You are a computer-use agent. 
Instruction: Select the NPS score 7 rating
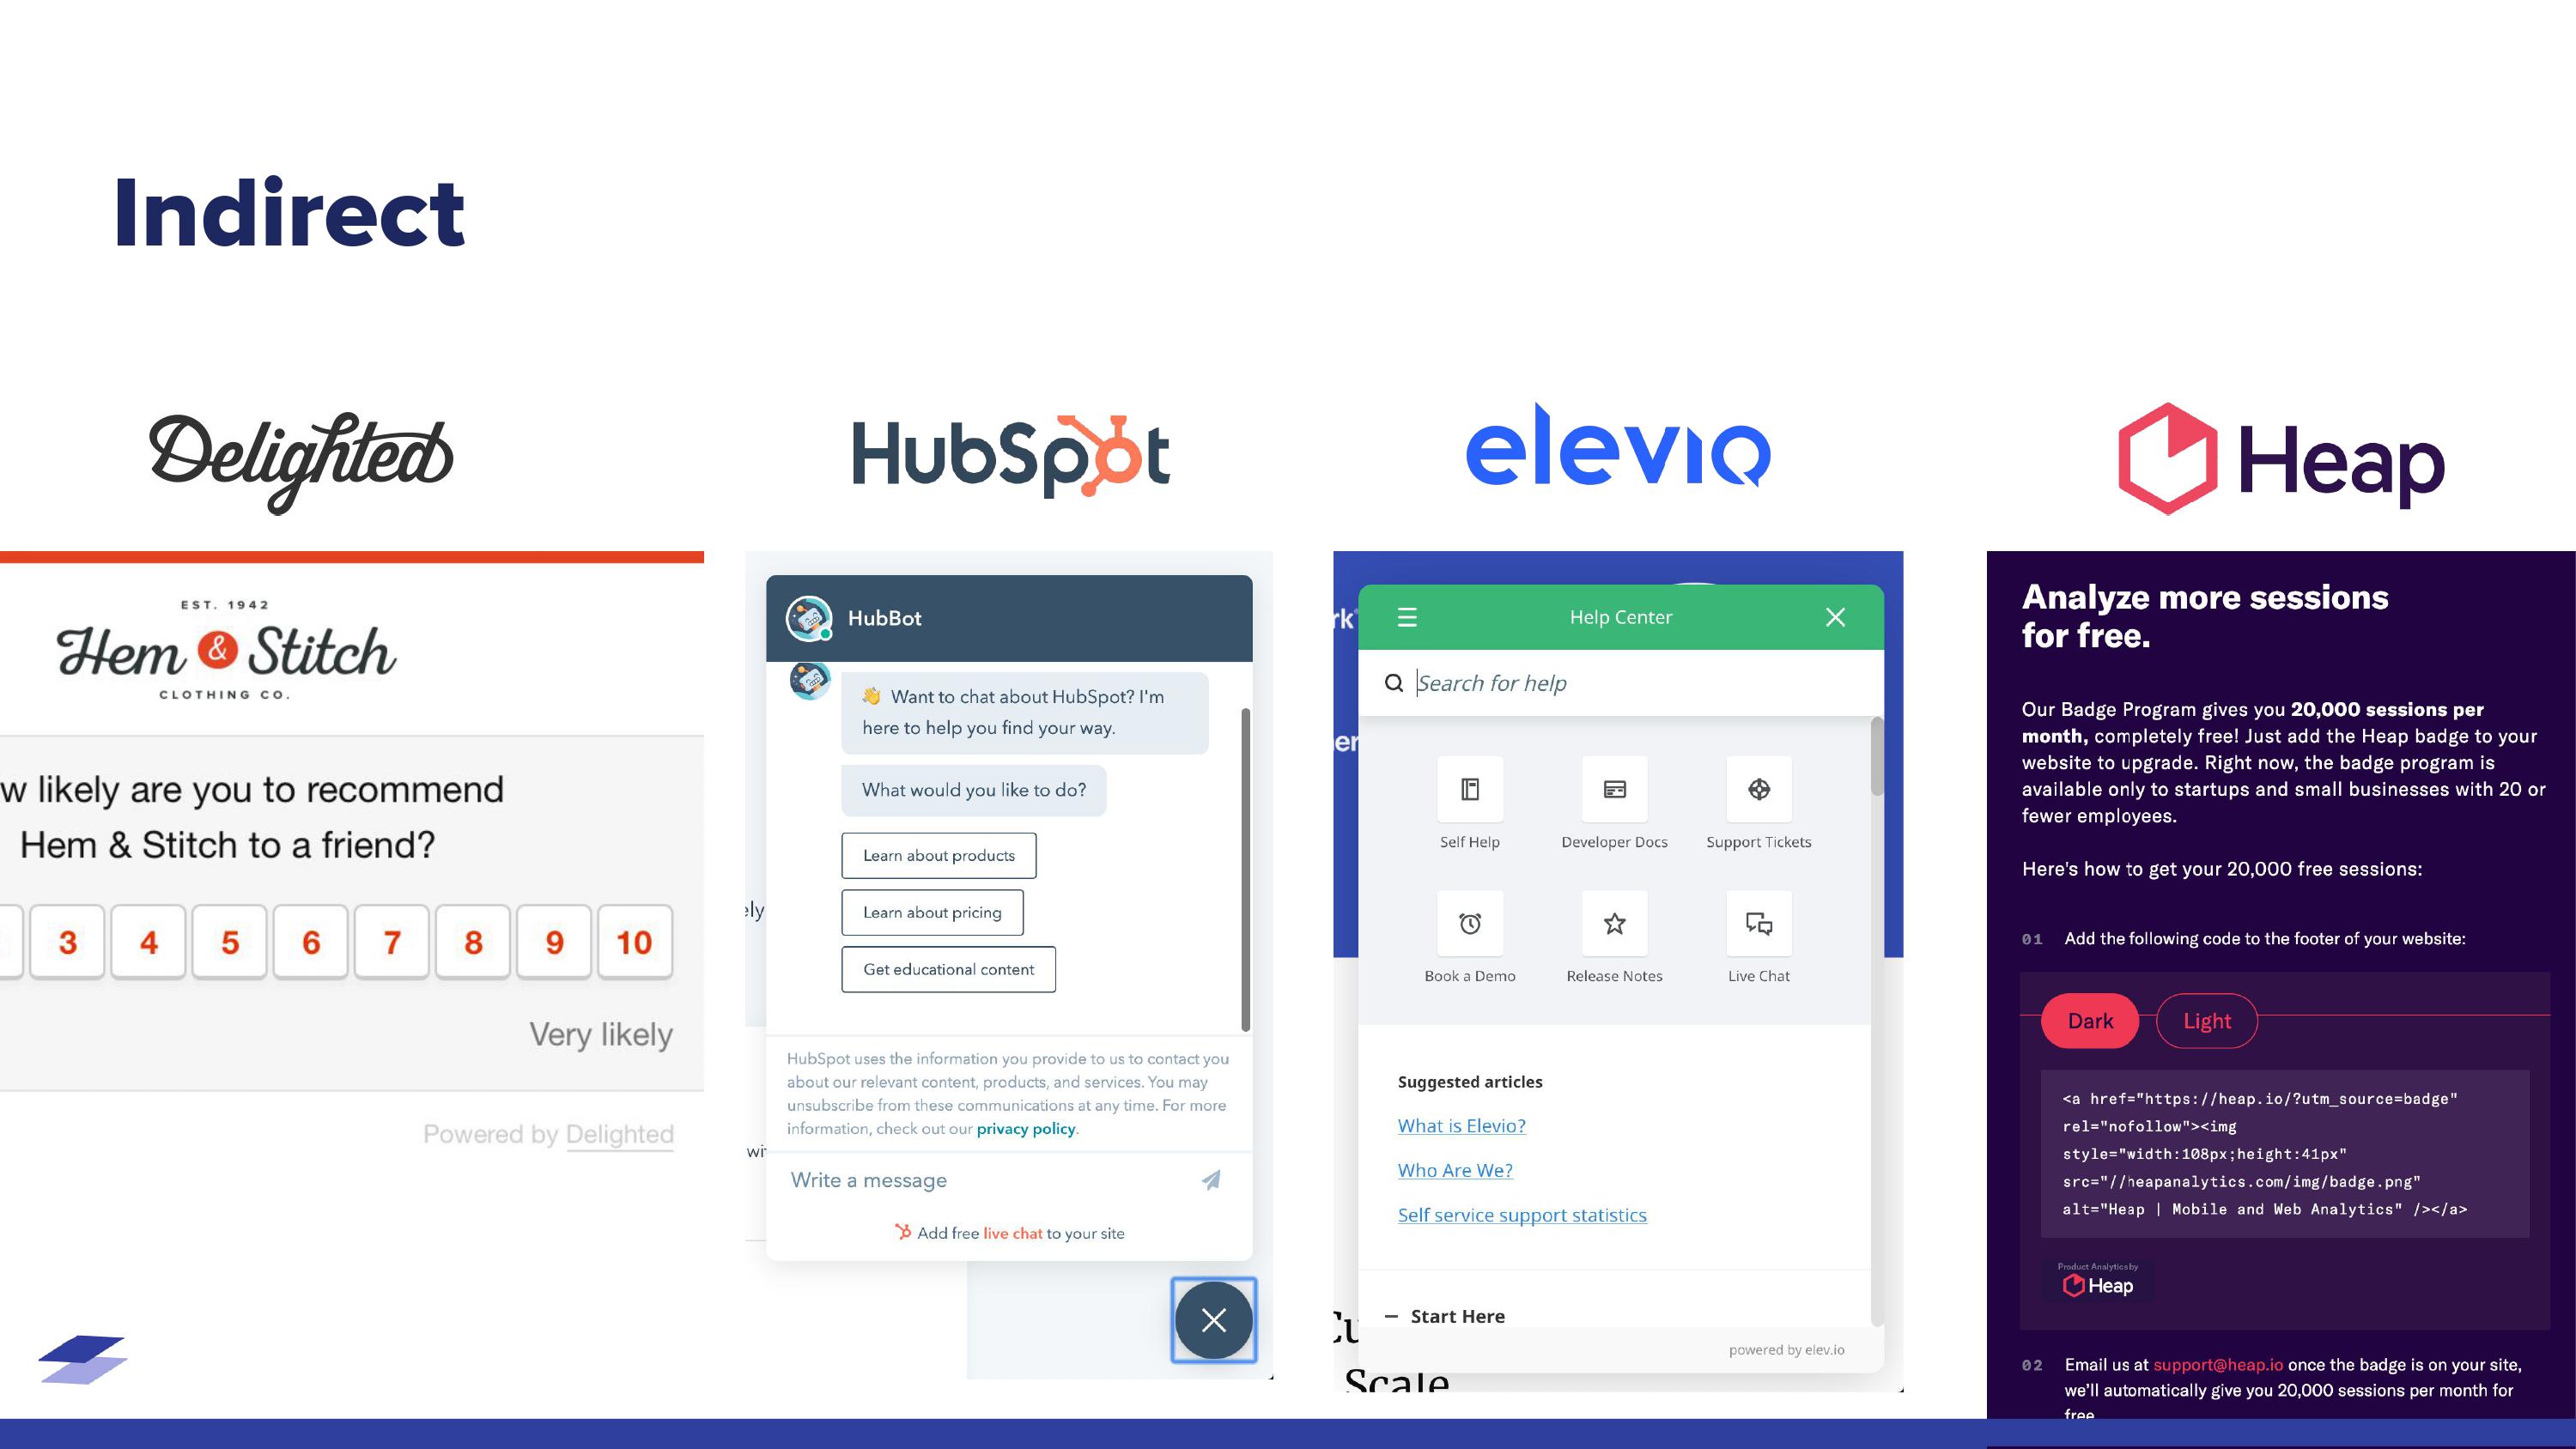coord(391,939)
